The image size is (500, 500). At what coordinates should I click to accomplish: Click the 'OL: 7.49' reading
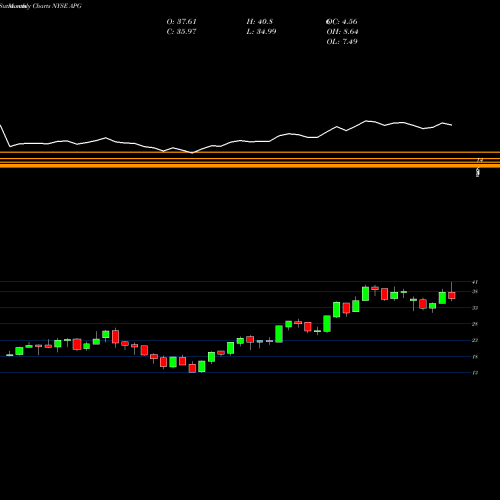[342, 42]
